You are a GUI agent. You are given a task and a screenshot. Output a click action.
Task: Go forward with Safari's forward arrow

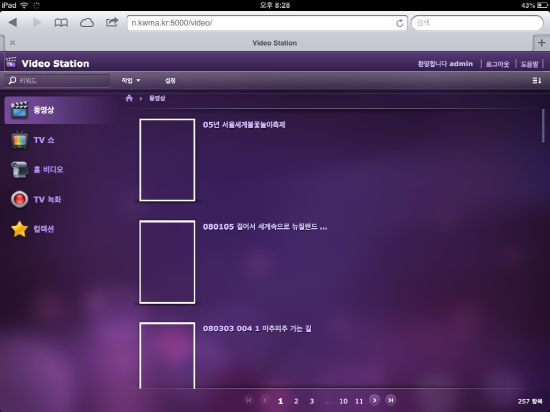click(37, 23)
